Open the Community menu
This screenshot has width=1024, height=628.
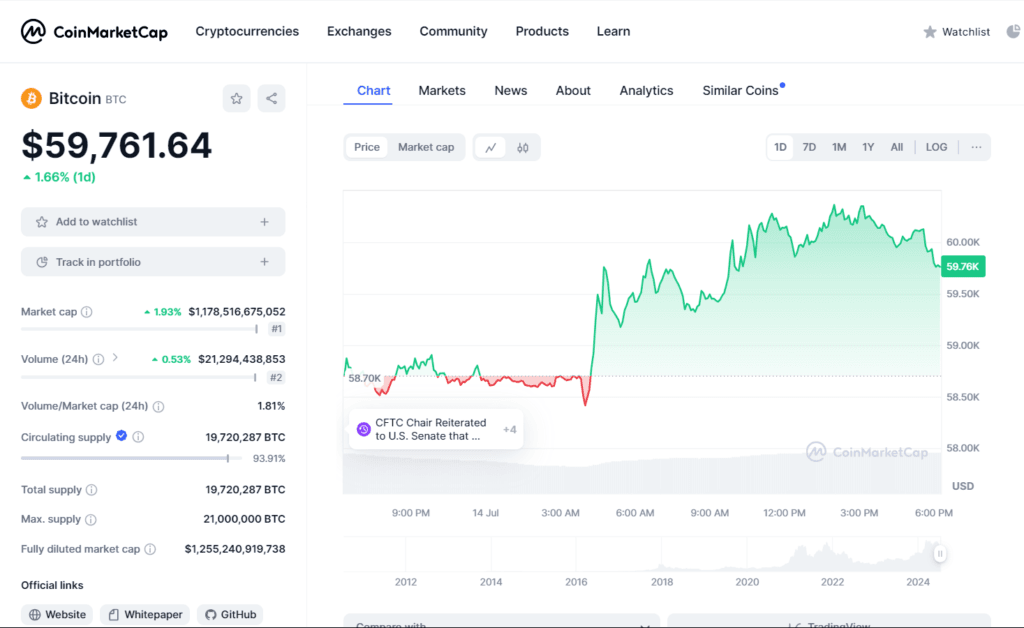point(453,31)
